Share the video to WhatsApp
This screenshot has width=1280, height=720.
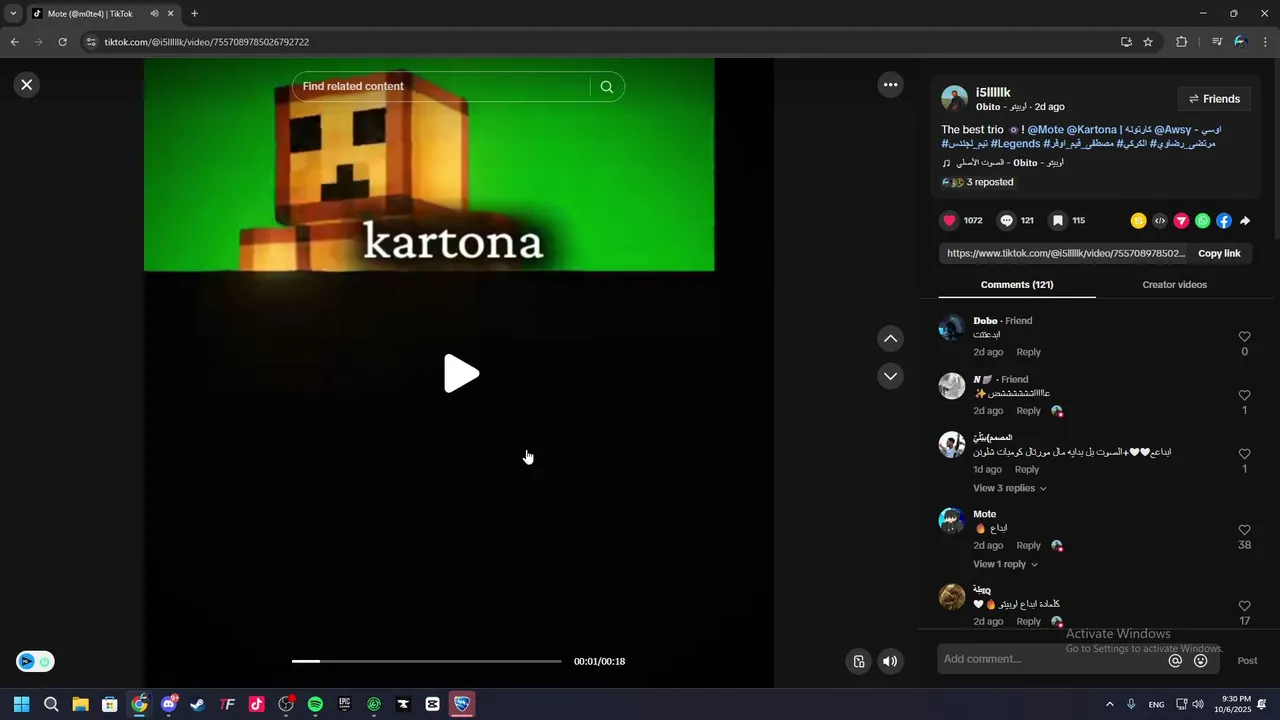(x=1202, y=221)
